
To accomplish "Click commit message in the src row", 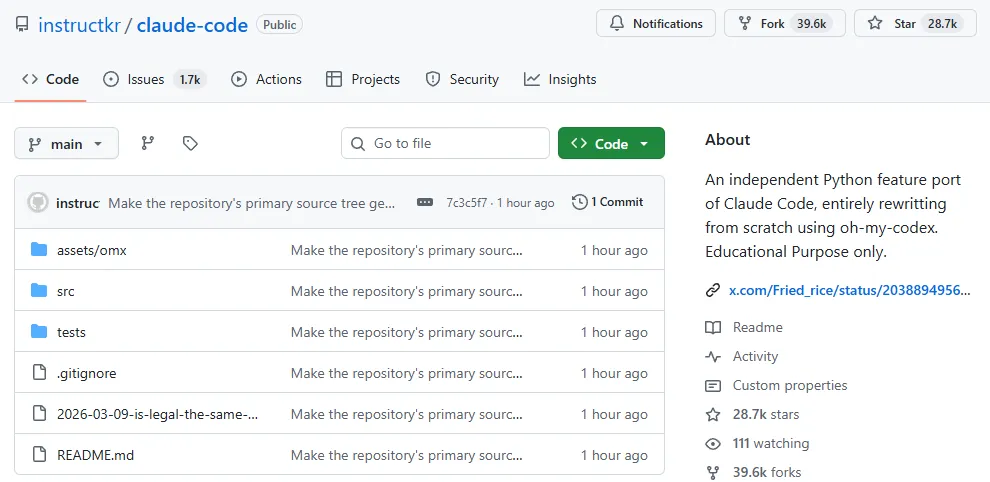I will click(407, 291).
